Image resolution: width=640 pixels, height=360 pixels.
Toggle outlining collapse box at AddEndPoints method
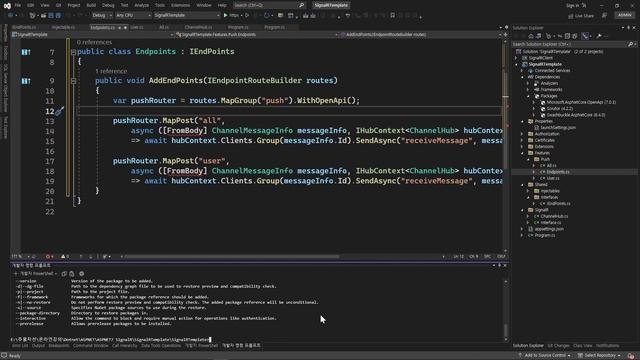[73, 81]
